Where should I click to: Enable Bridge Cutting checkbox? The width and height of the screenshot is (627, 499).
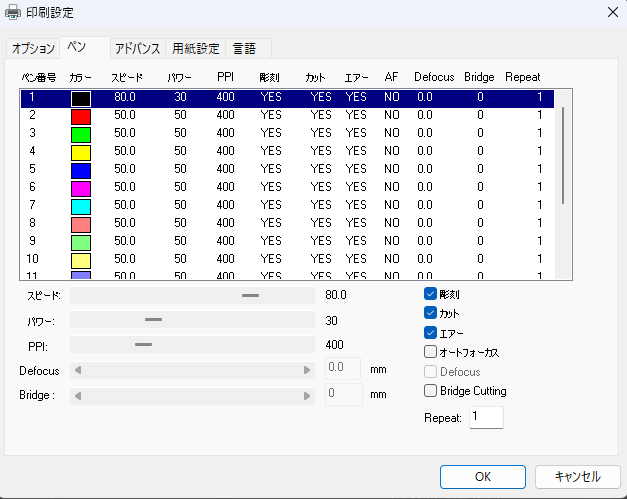point(431,391)
